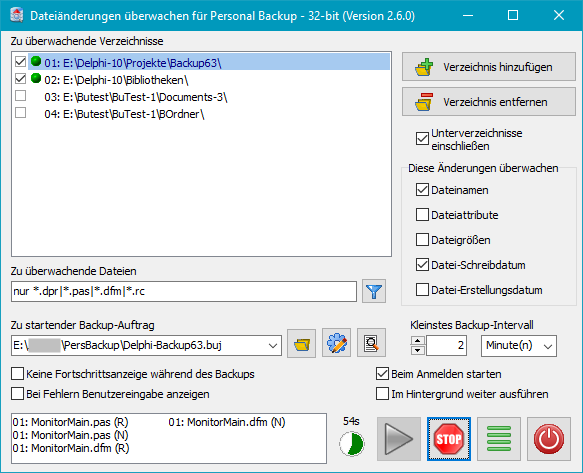Maximize the Personal Backup monitor window
583x473 pixels.
point(513,16)
